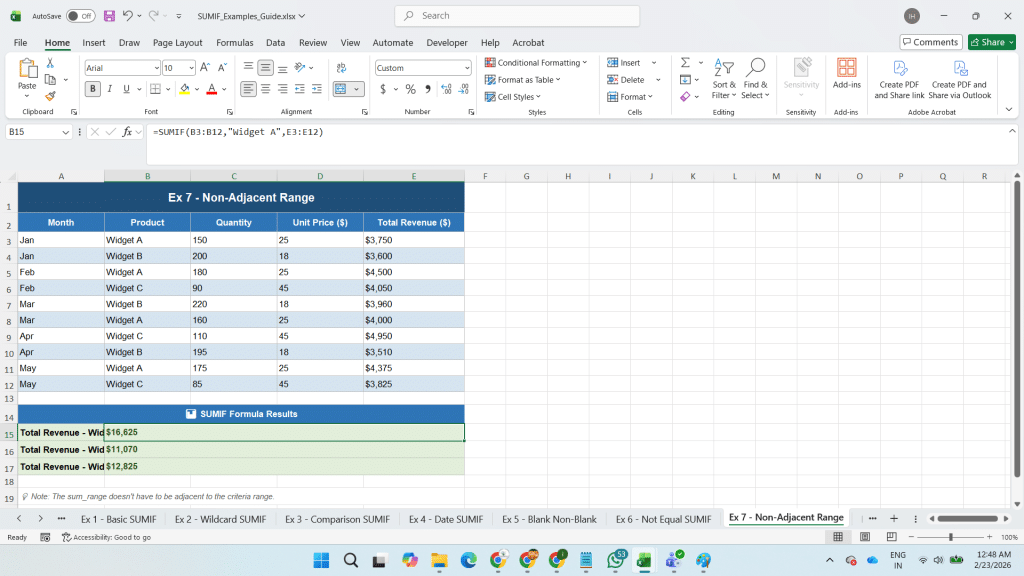The image size is (1024, 576).
Task: Open Sort & Filter options
Action: 722,82
